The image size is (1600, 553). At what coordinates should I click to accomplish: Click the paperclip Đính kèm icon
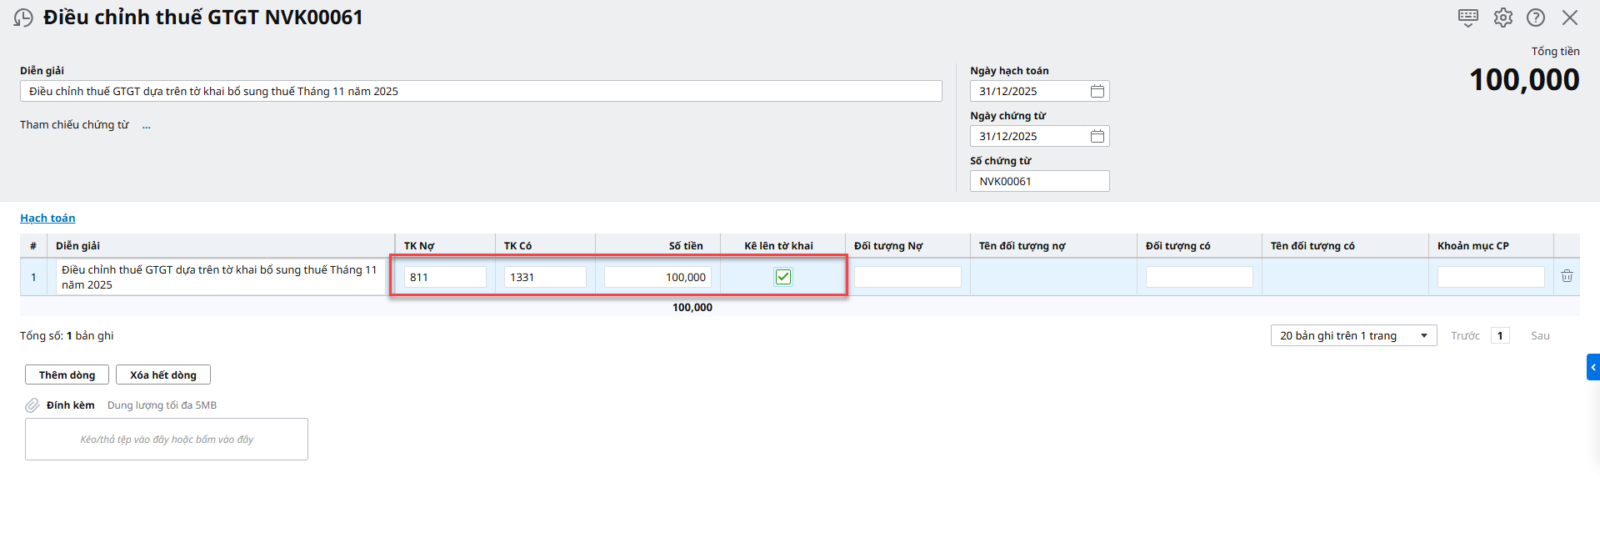click(33, 405)
